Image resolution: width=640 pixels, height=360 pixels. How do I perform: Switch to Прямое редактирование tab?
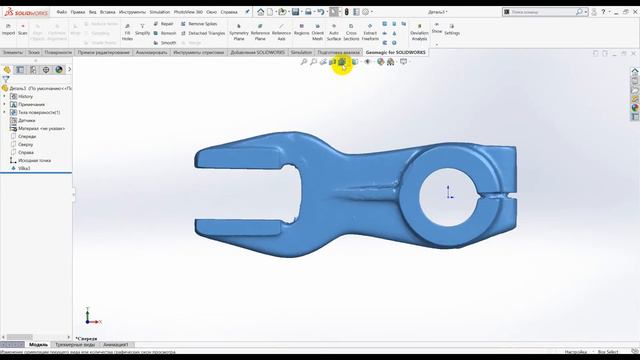pyautogui.click(x=103, y=52)
